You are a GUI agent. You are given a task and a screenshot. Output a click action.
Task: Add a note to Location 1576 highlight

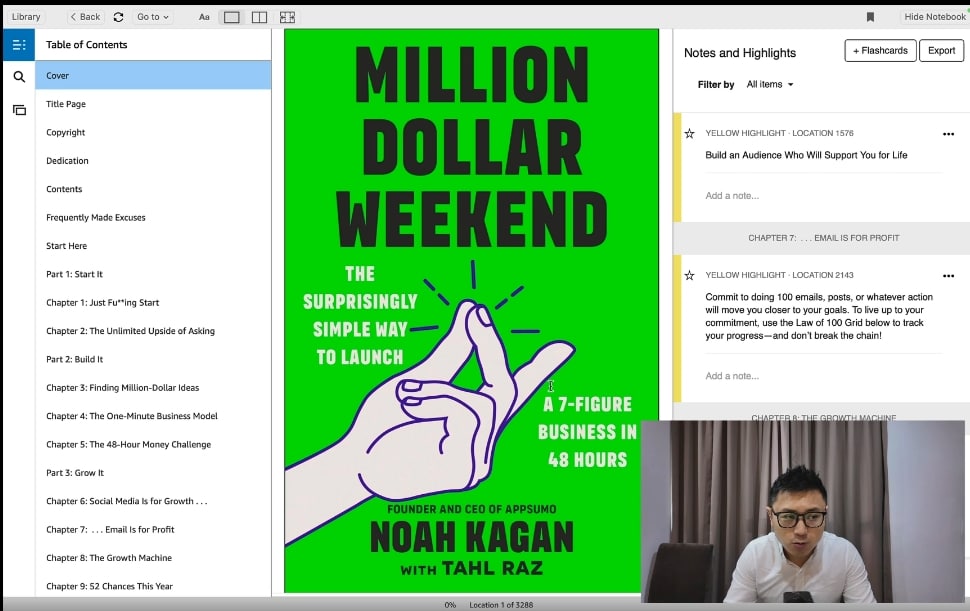coord(732,196)
